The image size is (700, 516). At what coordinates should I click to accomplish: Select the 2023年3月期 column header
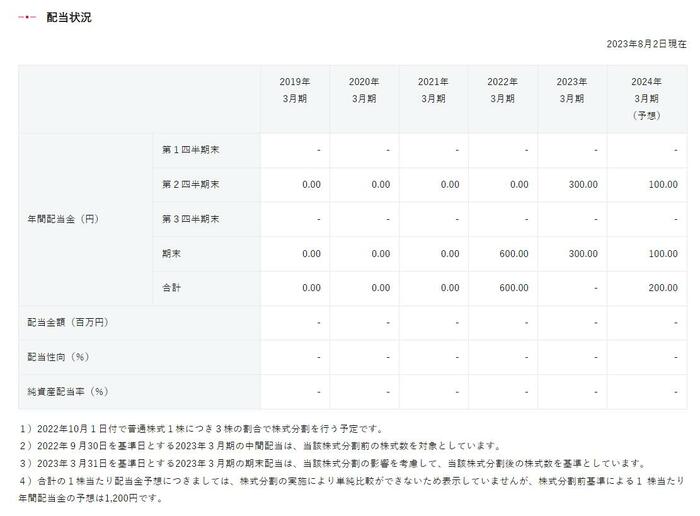tap(571, 90)
